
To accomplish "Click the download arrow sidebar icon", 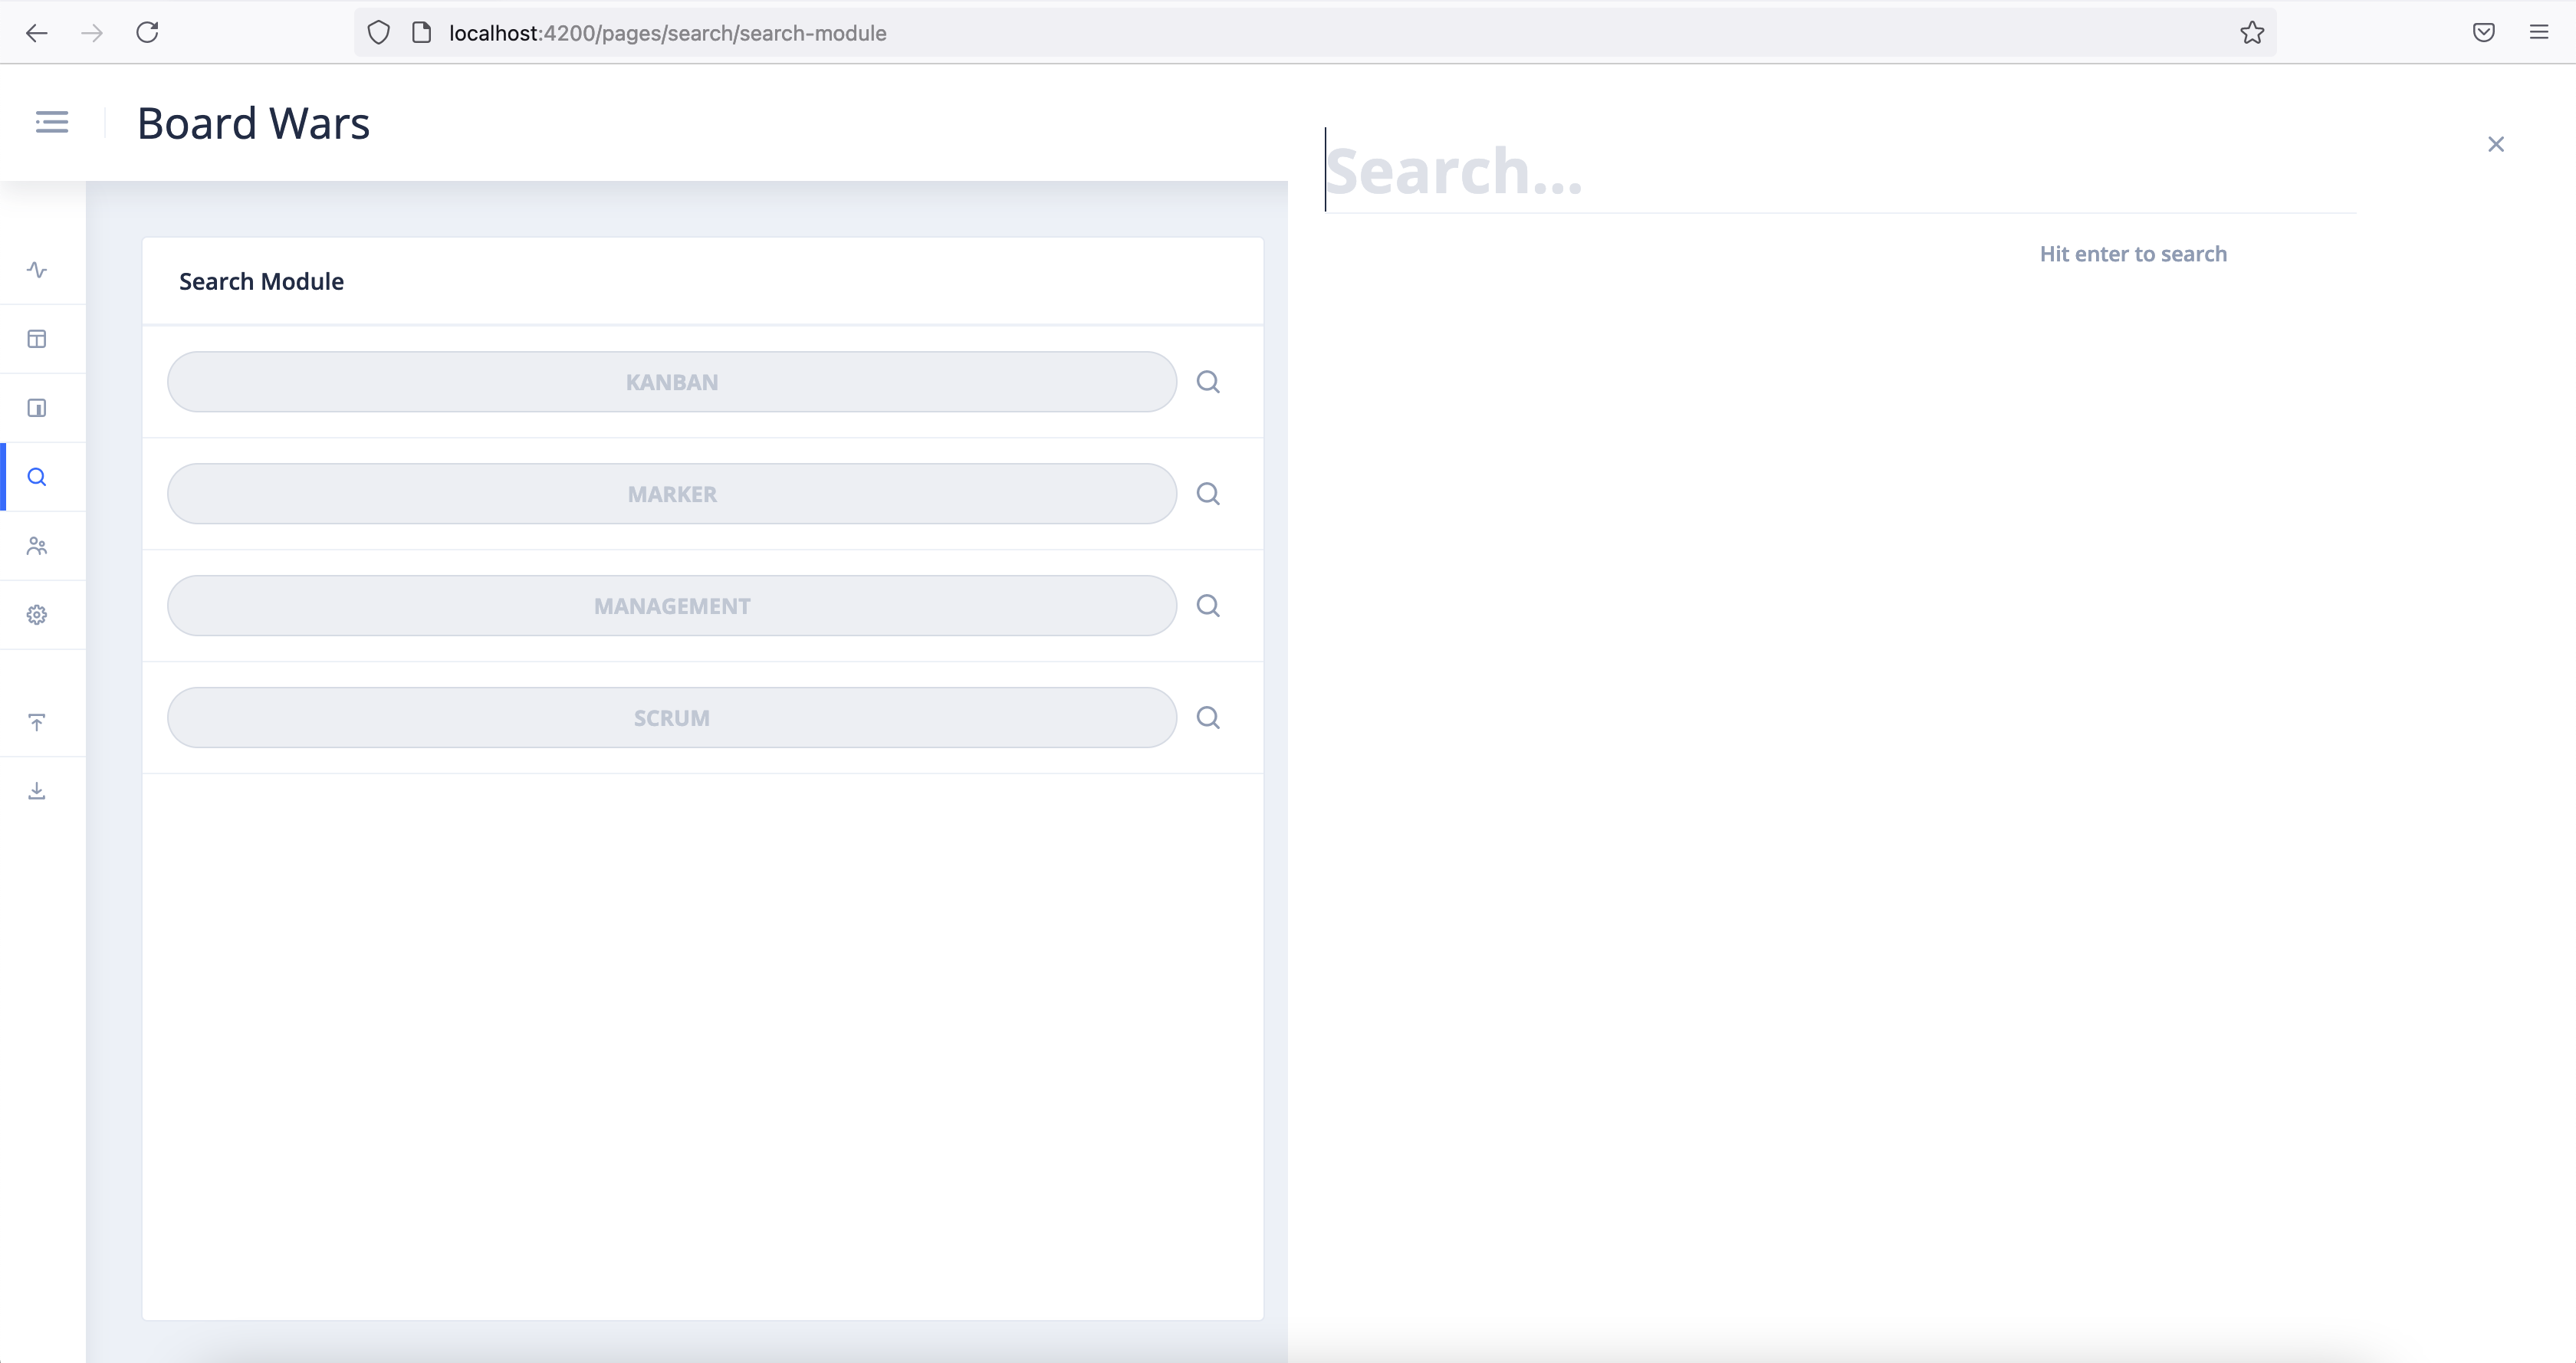I will tap(37, 791).
